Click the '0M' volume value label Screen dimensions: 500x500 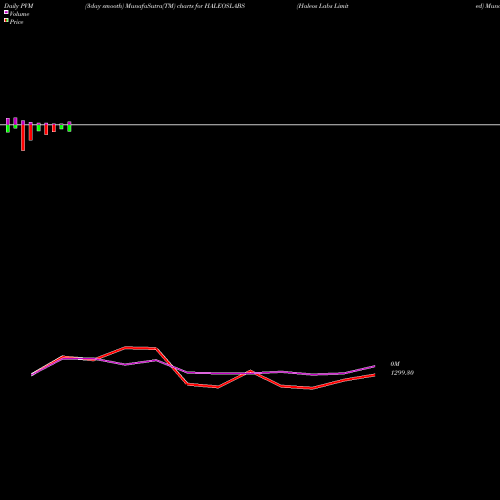click(395, 364)
